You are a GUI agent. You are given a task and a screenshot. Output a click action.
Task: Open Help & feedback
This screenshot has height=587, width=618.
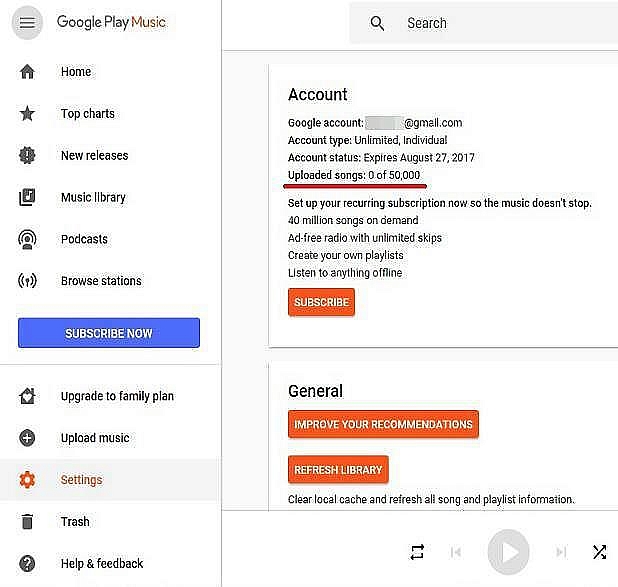pos(102,563)
